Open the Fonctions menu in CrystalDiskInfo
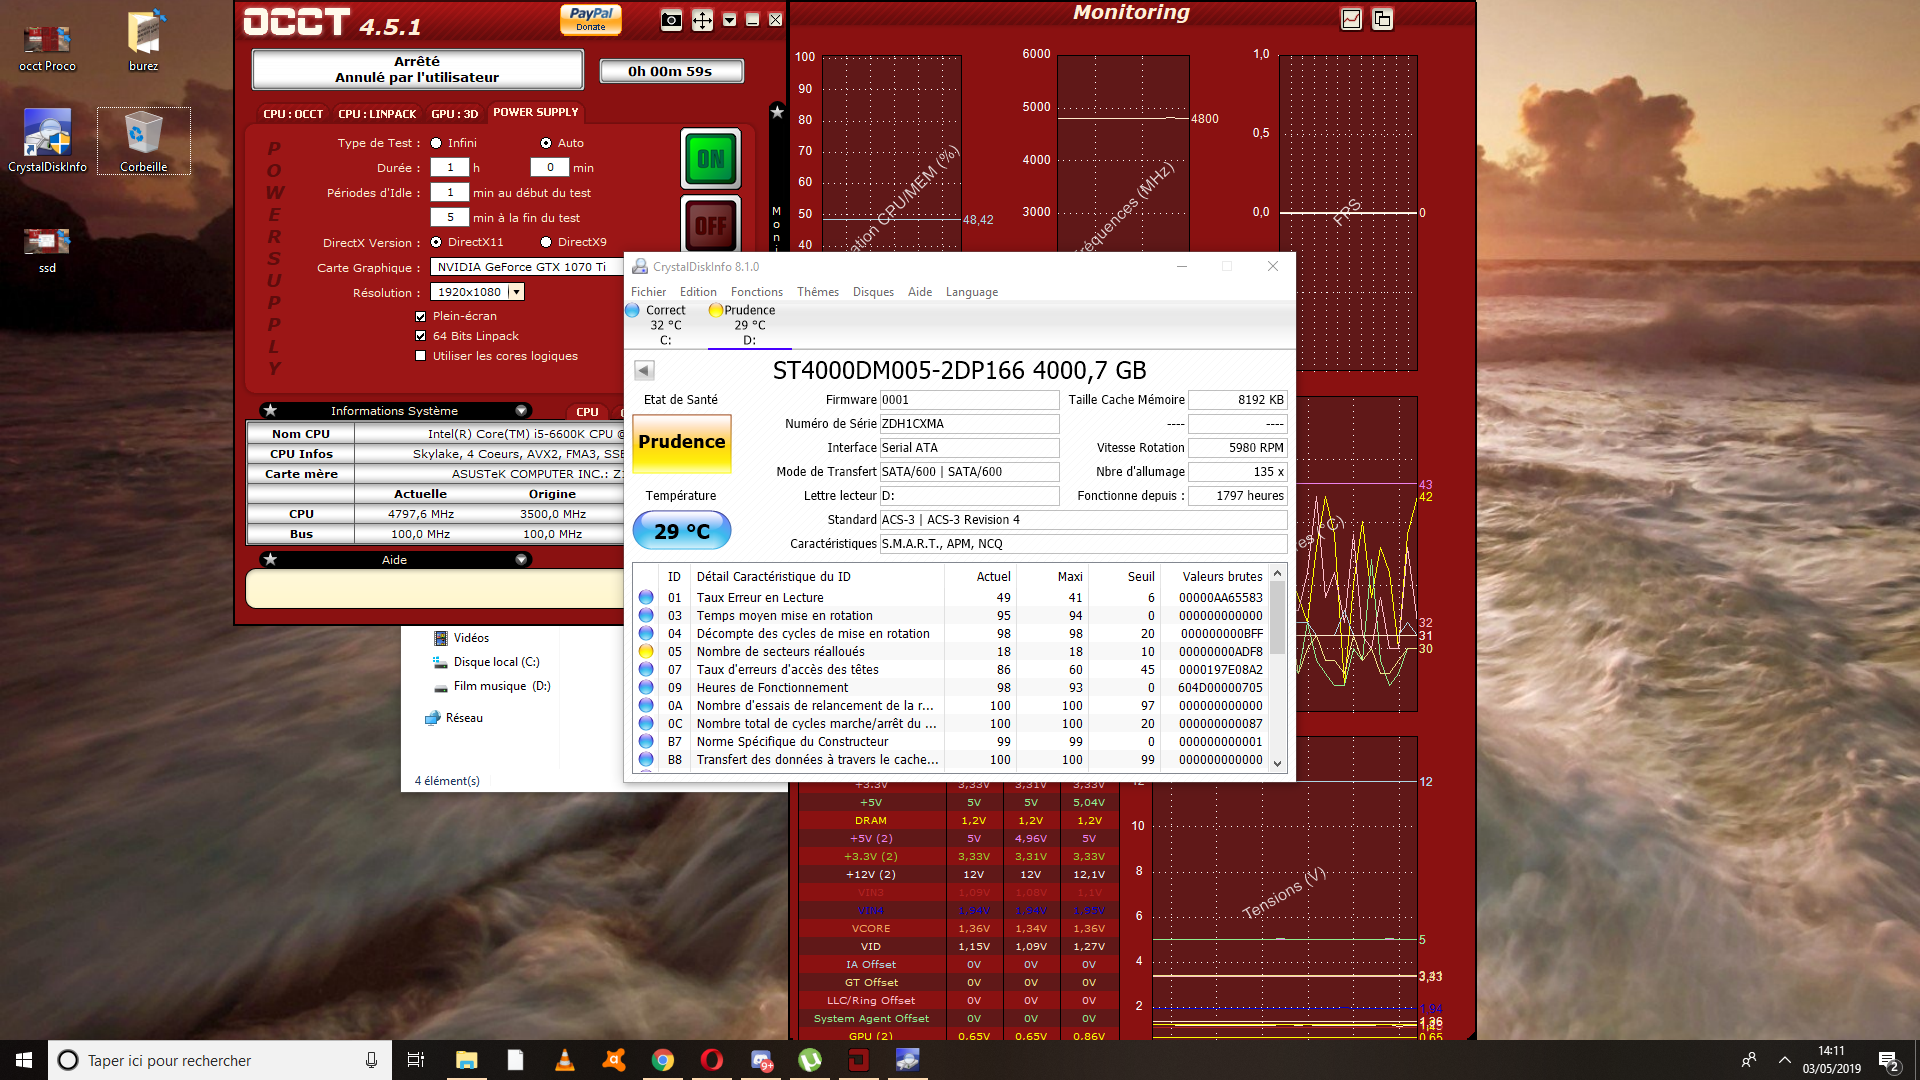The height and width of the screenshot is (1080, 1920). point(756,292)
